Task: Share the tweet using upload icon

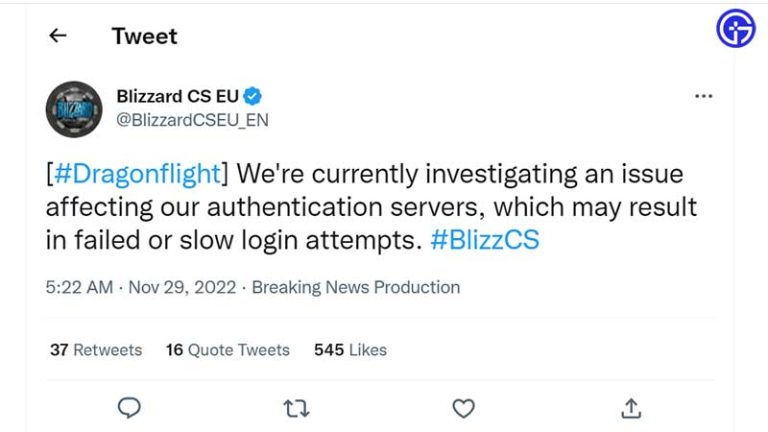Action: pyautogui.click(x=630, y=408)
